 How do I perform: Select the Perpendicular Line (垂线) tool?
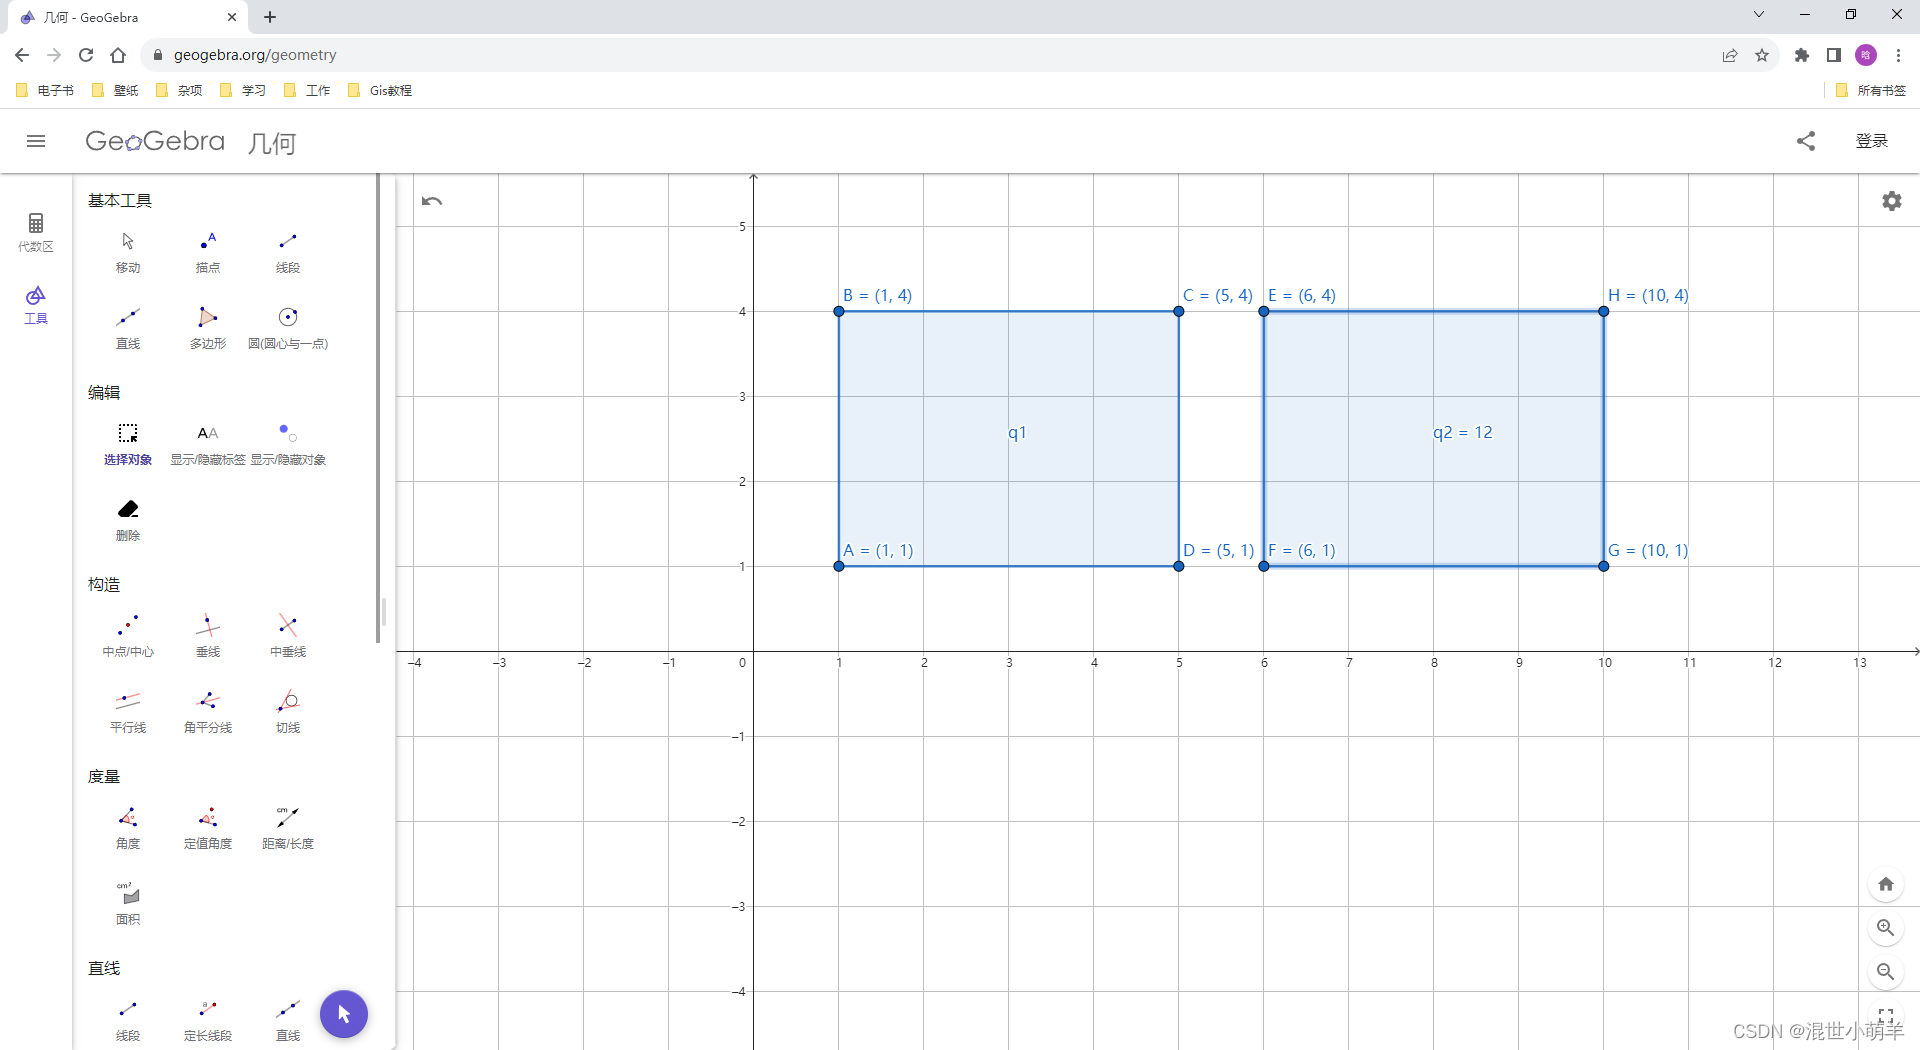[208, 636]
